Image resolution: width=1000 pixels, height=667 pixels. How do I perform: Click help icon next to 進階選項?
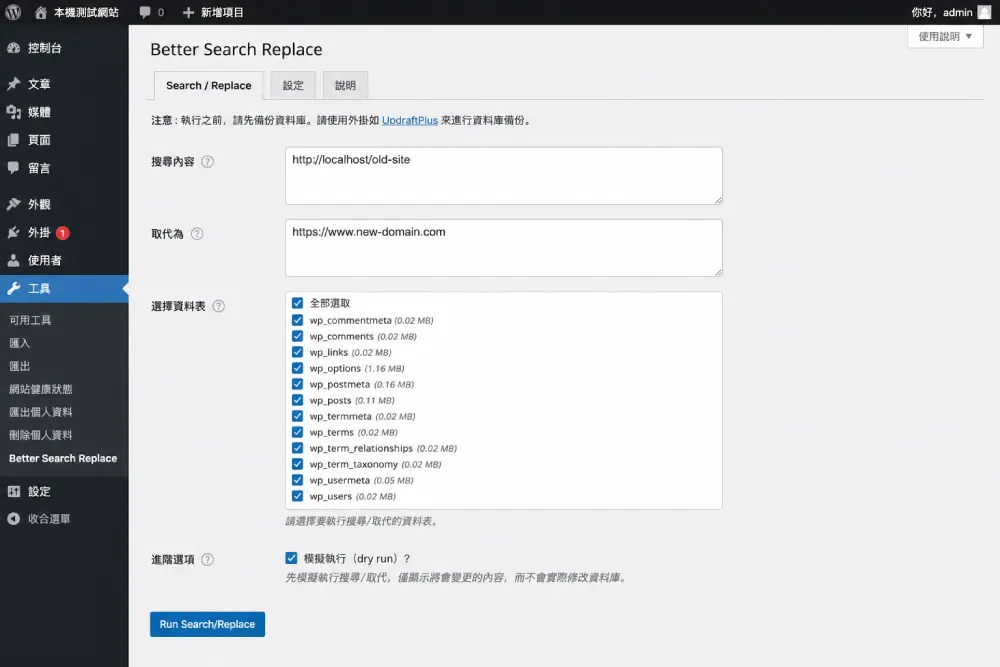(207, 559)
